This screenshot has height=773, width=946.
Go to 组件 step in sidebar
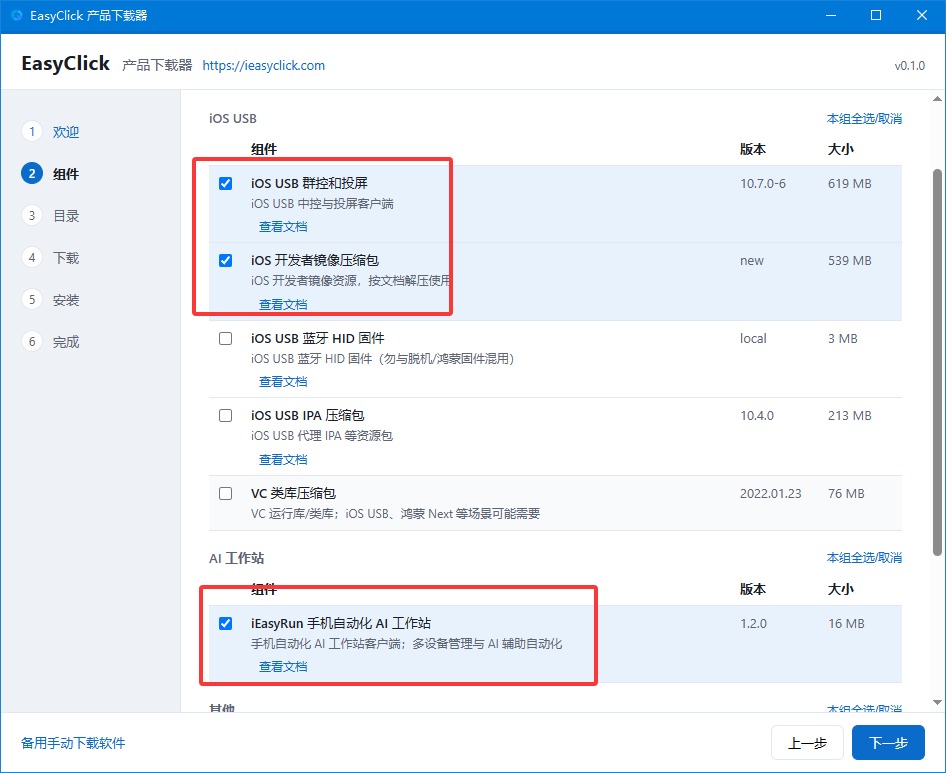coord(66,174)
